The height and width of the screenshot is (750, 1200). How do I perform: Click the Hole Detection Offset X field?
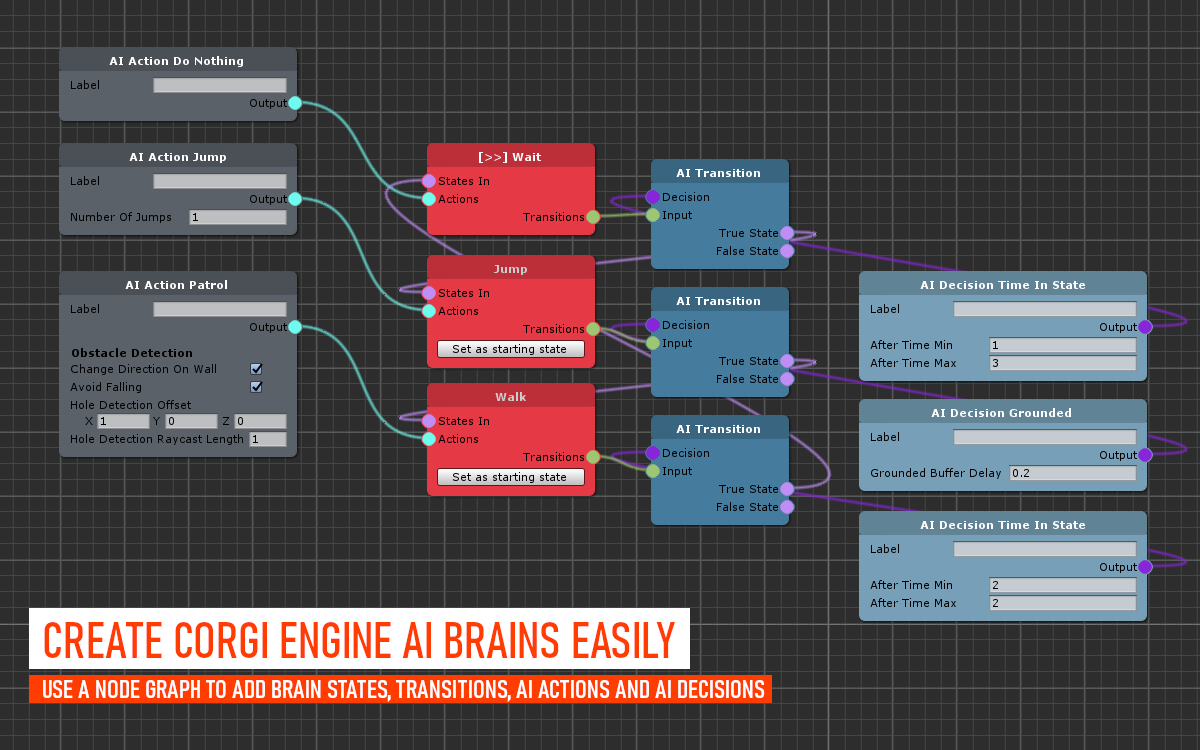[123, 421]
